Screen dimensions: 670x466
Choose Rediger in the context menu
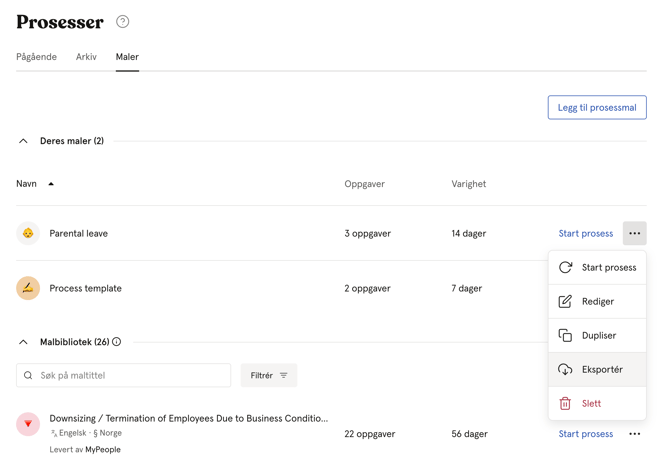click(597, 302)
